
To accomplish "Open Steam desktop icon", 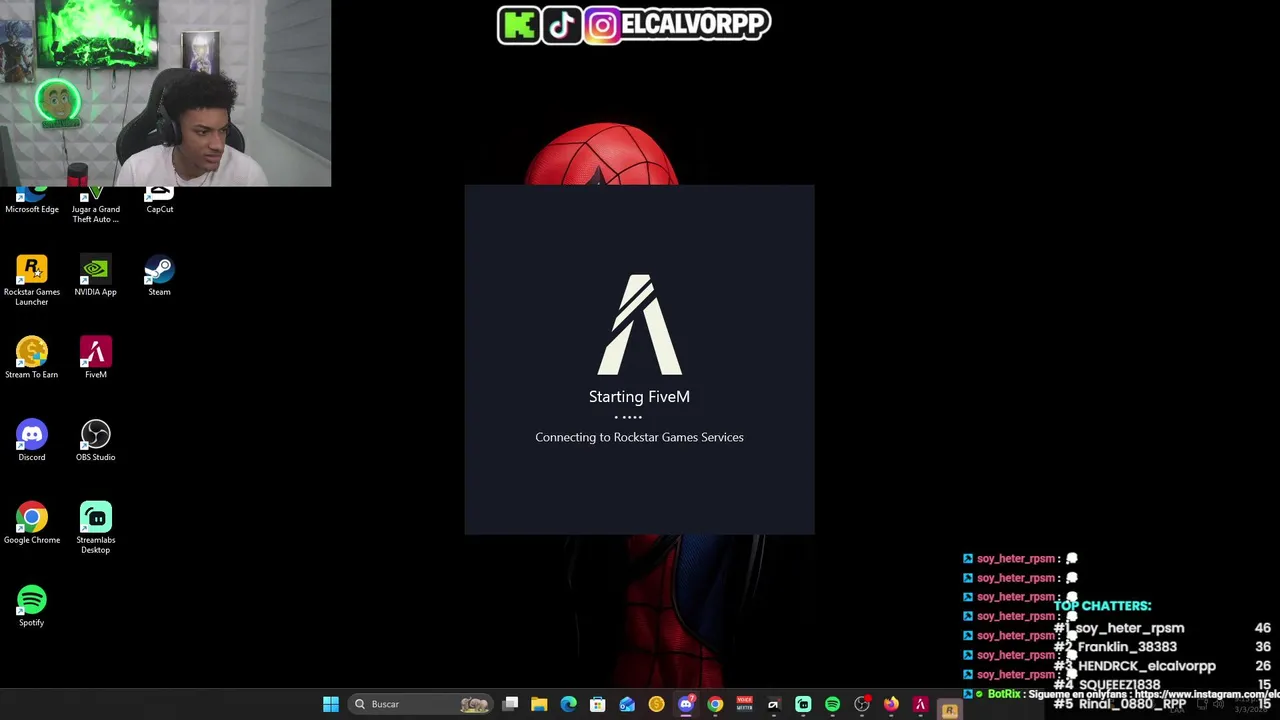I will coord(159,276).
